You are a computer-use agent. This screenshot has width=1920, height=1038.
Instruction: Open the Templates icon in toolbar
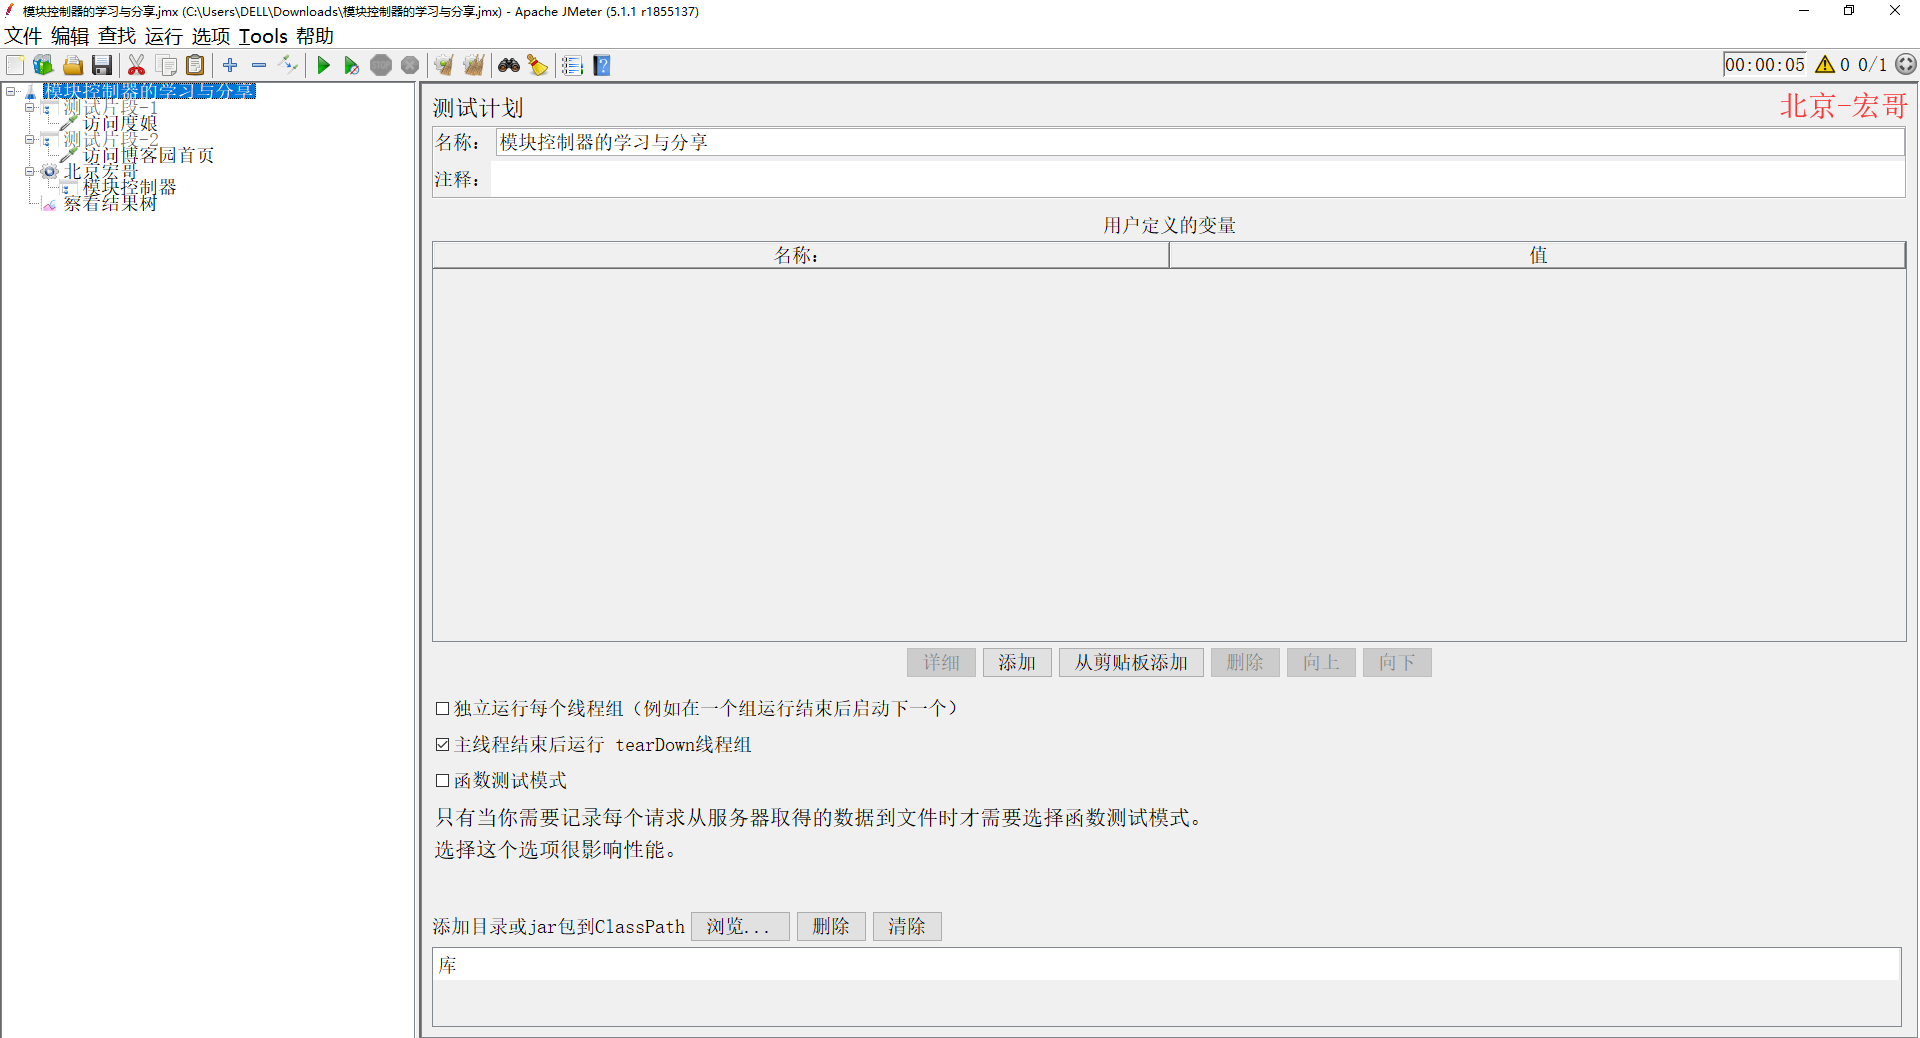point(43,65)
